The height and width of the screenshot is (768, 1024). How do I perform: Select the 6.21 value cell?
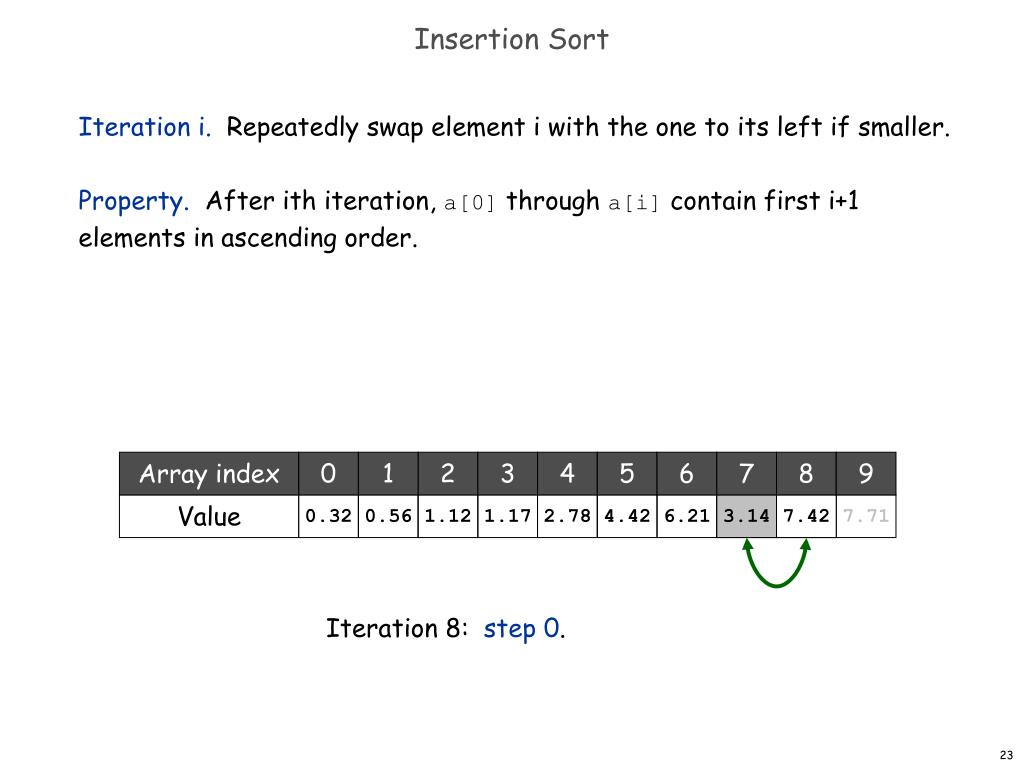pyautogui.click(x=687, y=516)
